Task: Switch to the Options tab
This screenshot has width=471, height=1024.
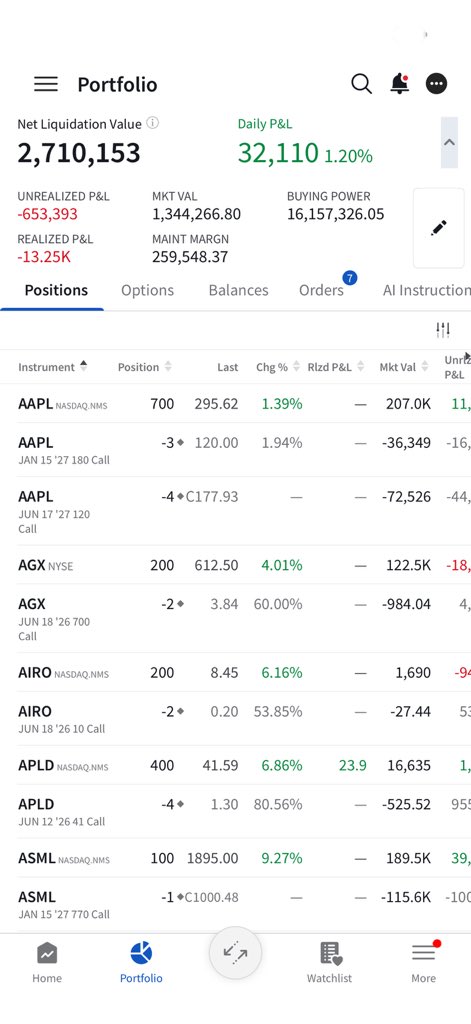Action: [x=148, y=291]
